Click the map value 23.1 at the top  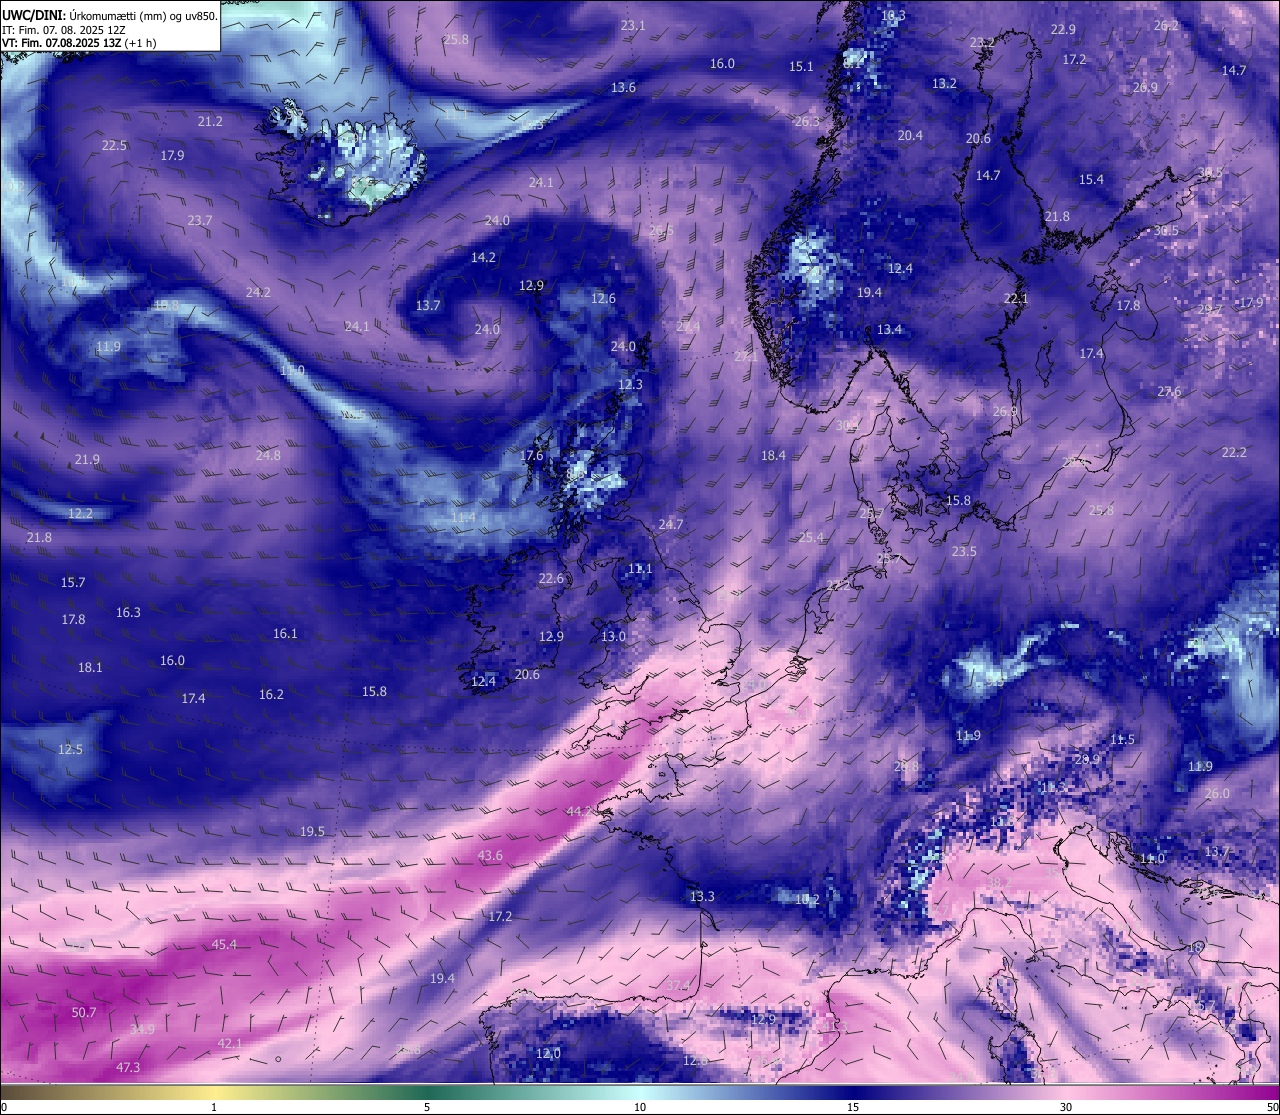[633, 25]
